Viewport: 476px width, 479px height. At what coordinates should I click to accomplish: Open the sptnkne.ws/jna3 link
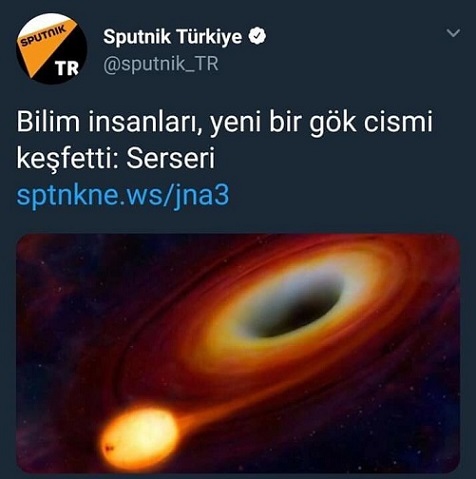coord(123,195)
